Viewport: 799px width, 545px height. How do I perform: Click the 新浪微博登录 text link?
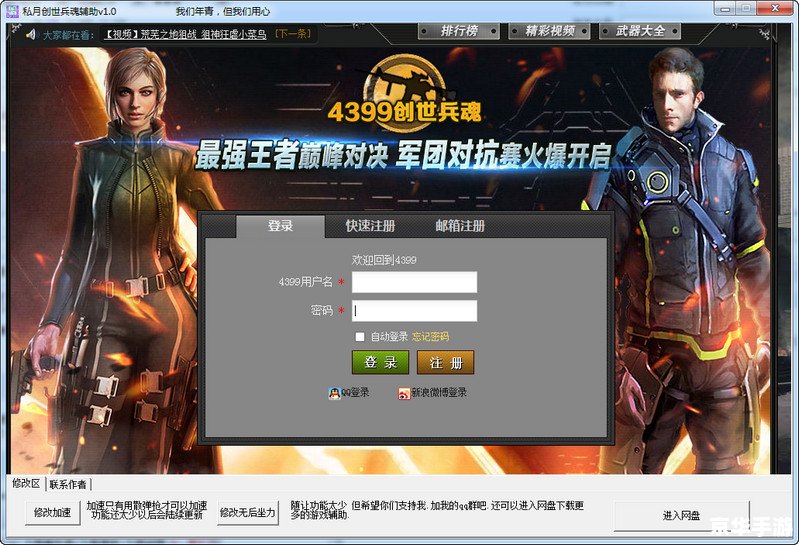tap(439, 393)
